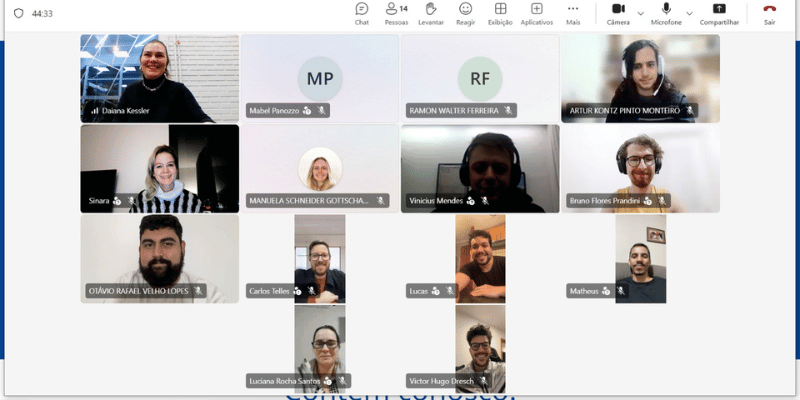
Task: Select Manuela Schneider's profile photo
Action: [320, 169]
